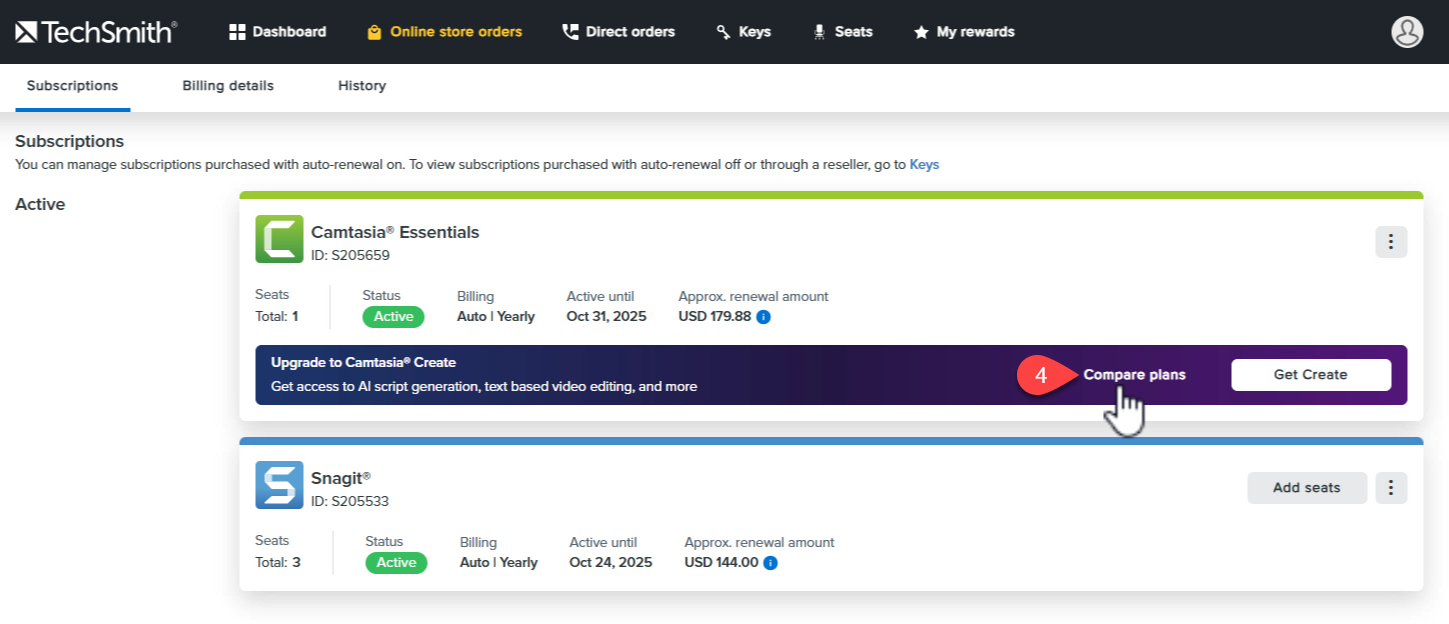
Task: Click info icon beside USD 144.00
Action: tap(770, 563)
